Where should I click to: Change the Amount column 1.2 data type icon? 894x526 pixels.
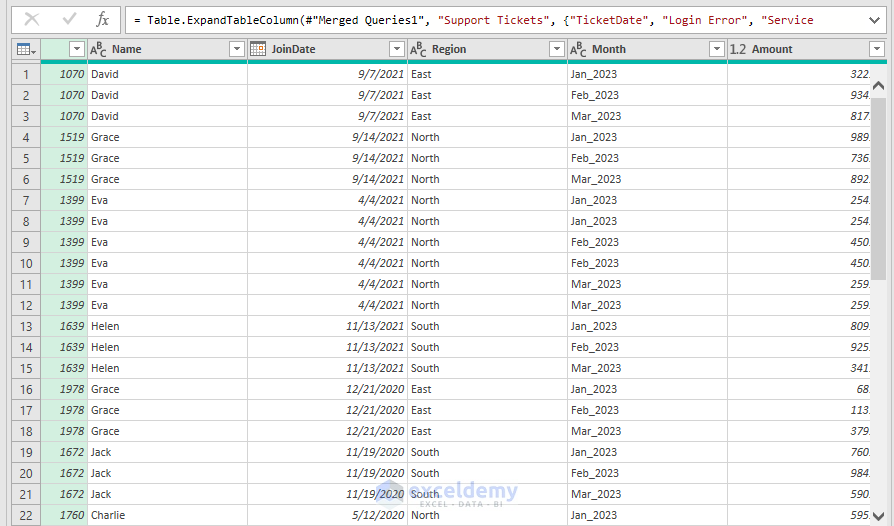738,50
